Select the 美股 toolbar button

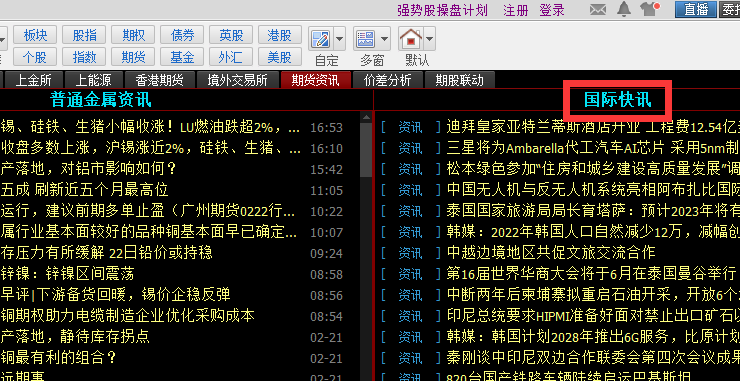(x=279, y=57)
